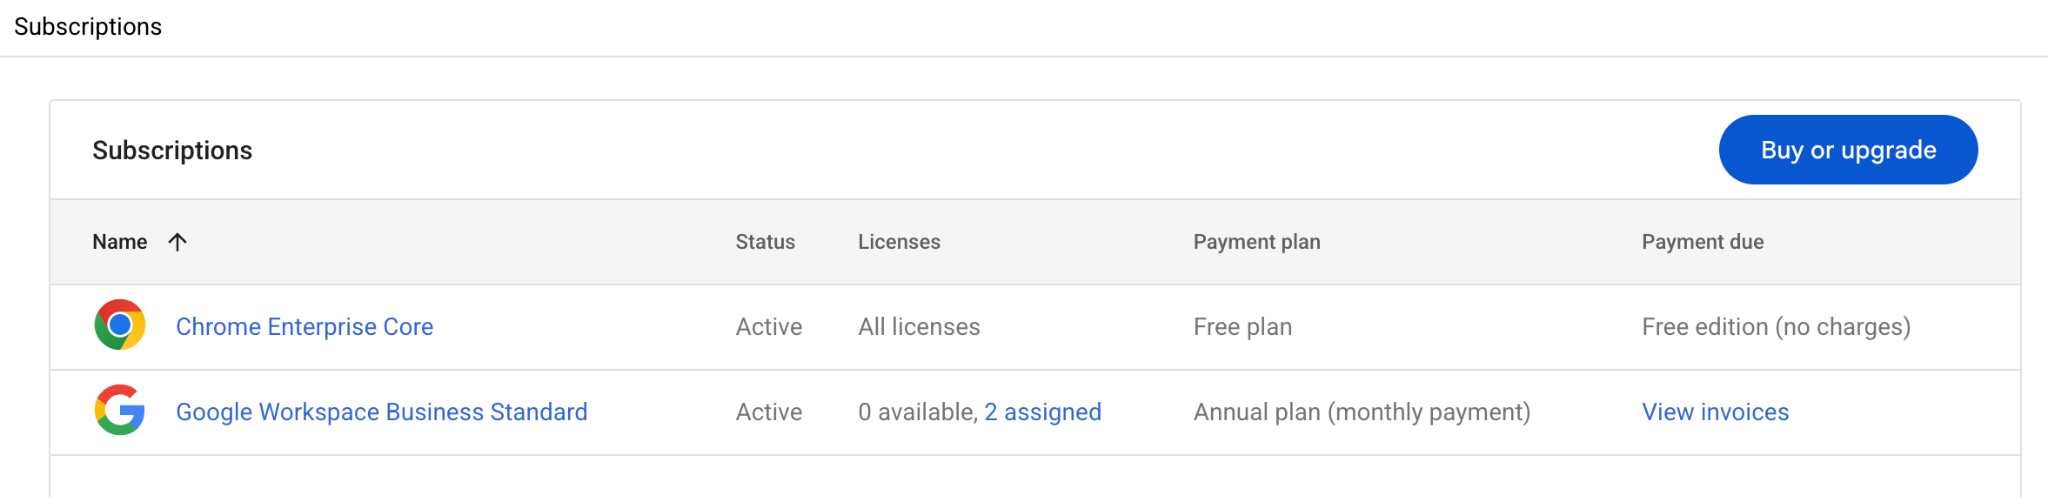Click the Subscriptions page title
The image size is (2048, 498).
[88, 27]
